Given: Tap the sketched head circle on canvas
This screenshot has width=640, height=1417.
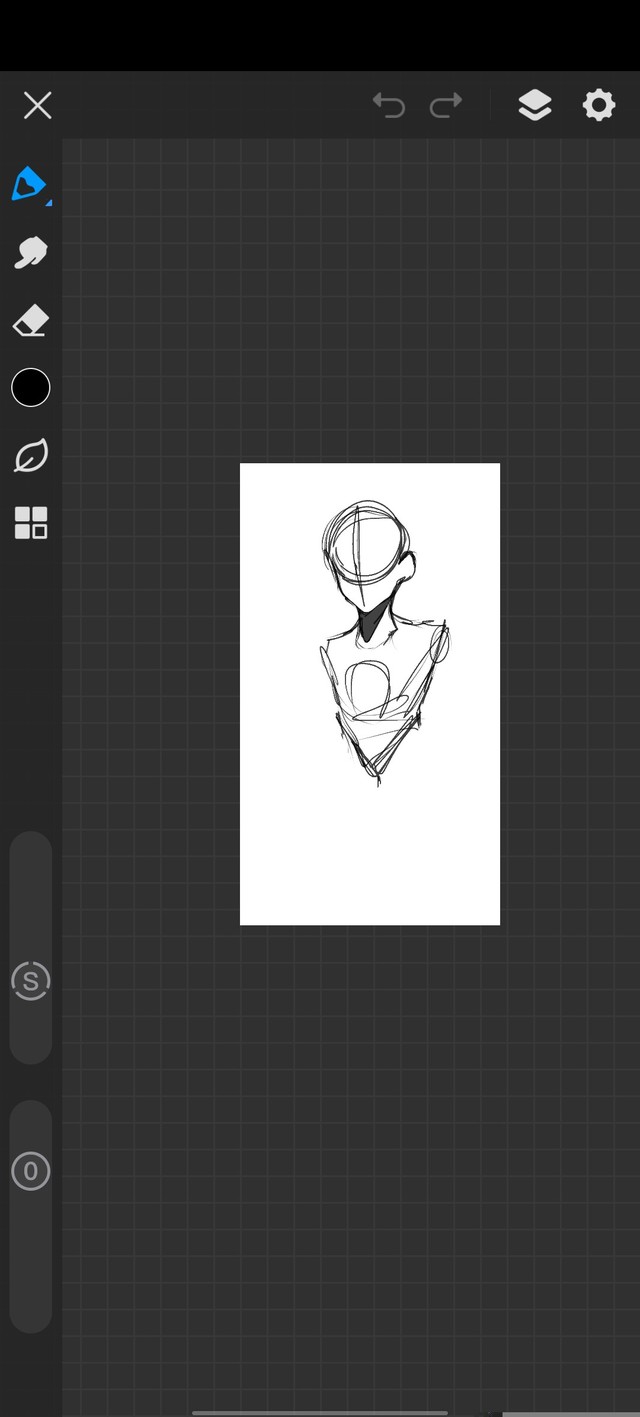Looking at the screenshot, I should point(365,543).
